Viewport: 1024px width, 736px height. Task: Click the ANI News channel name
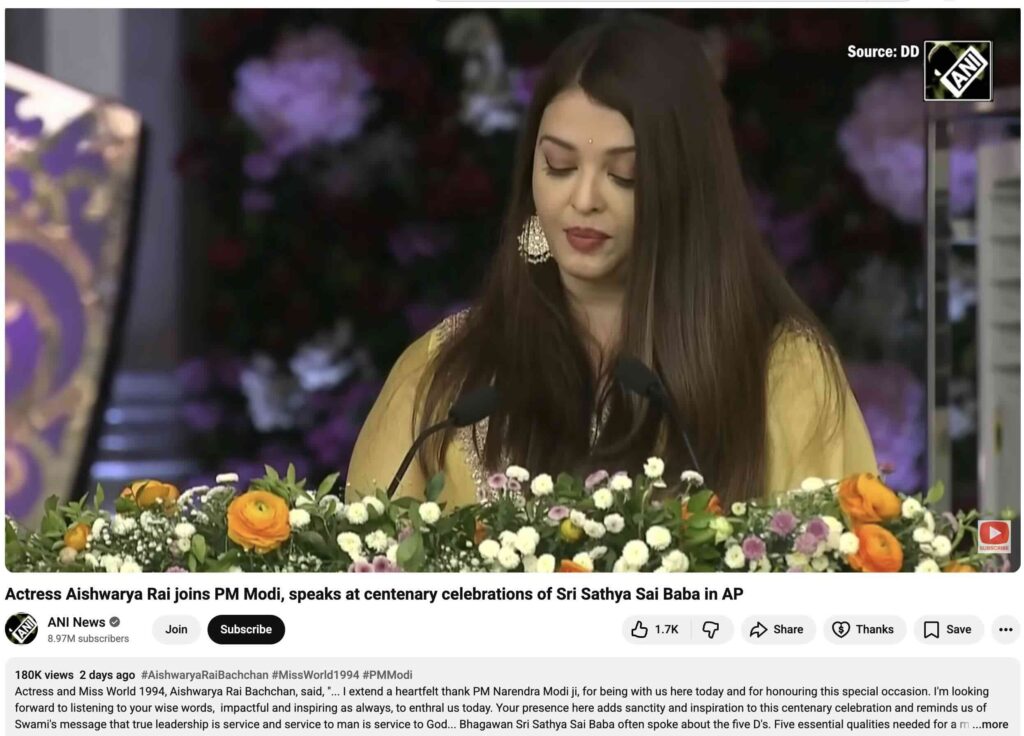[x=76, y=622]
